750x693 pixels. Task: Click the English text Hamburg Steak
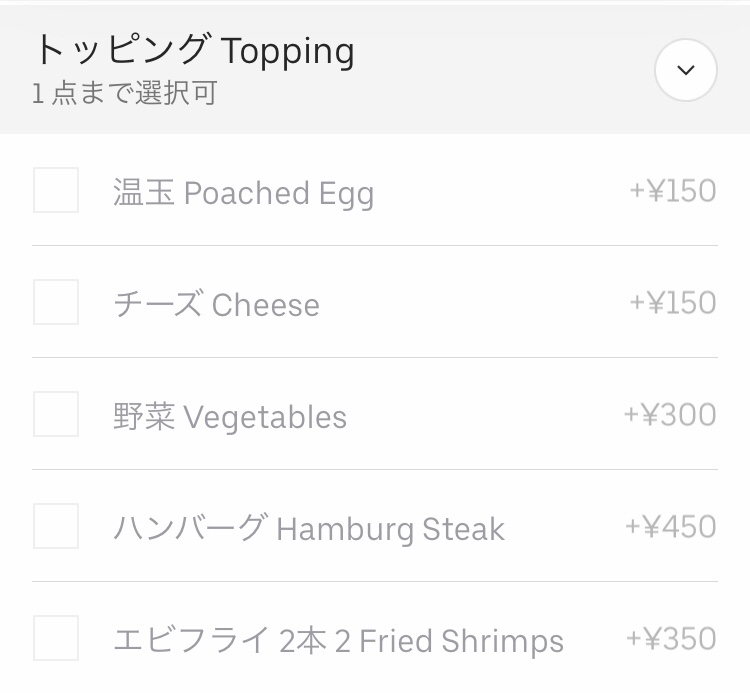click(390, 528)
